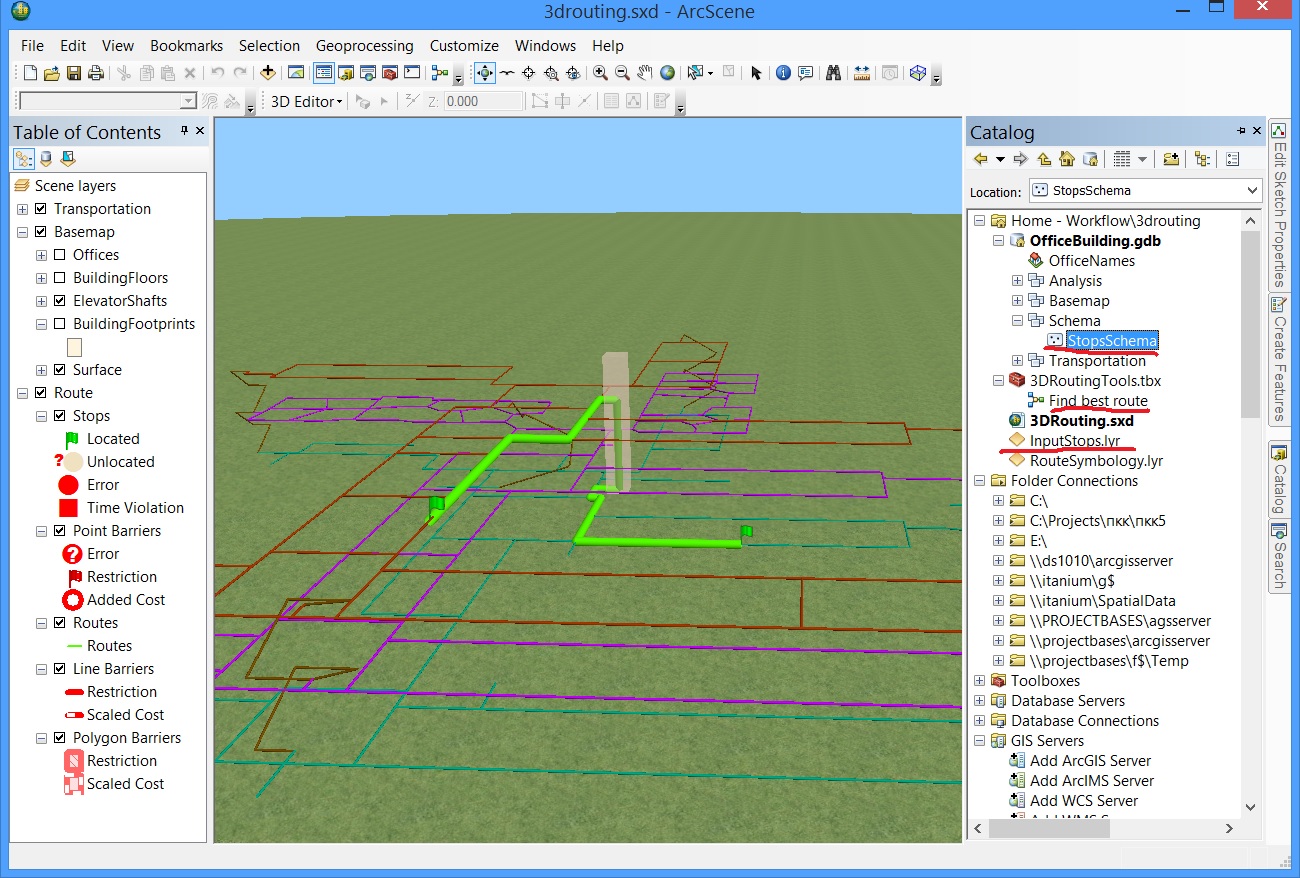Viewport: 1300px width, 878px height.
Task: Click the Connect To Folder icon
Action: [x=1171, y=159]
